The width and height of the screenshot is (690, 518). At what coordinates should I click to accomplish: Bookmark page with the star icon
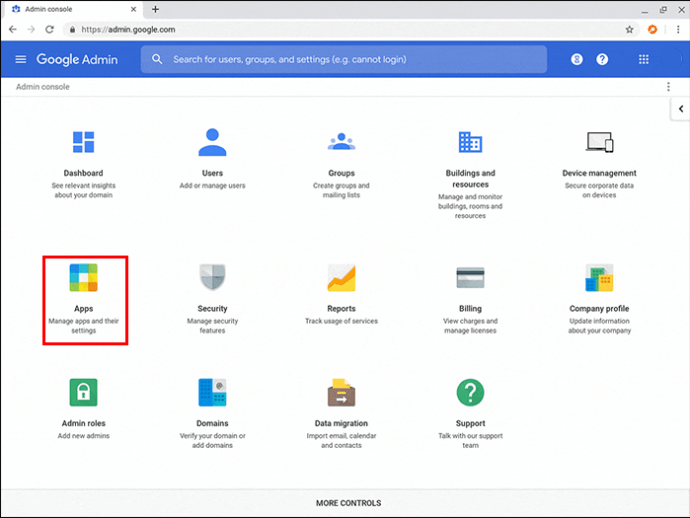629,29
